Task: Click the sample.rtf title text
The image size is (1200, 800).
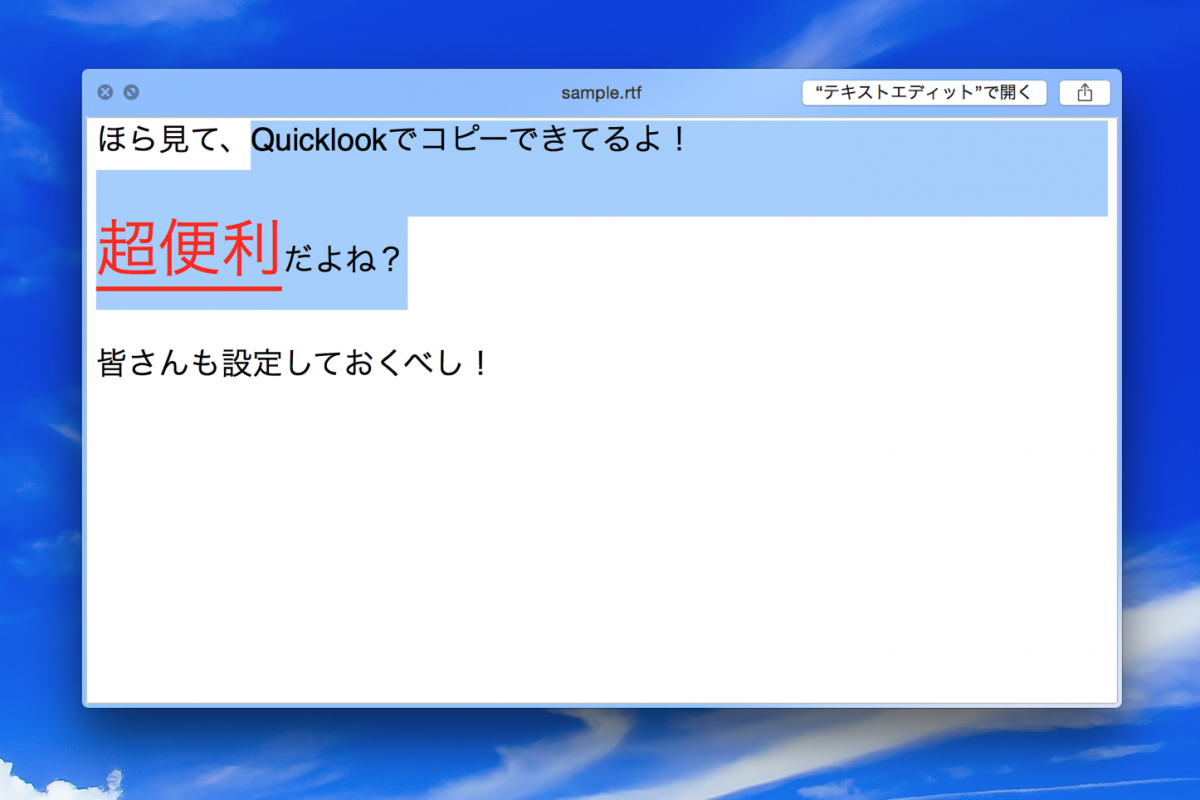Action: pyautogui.click(x=601, y=91)
